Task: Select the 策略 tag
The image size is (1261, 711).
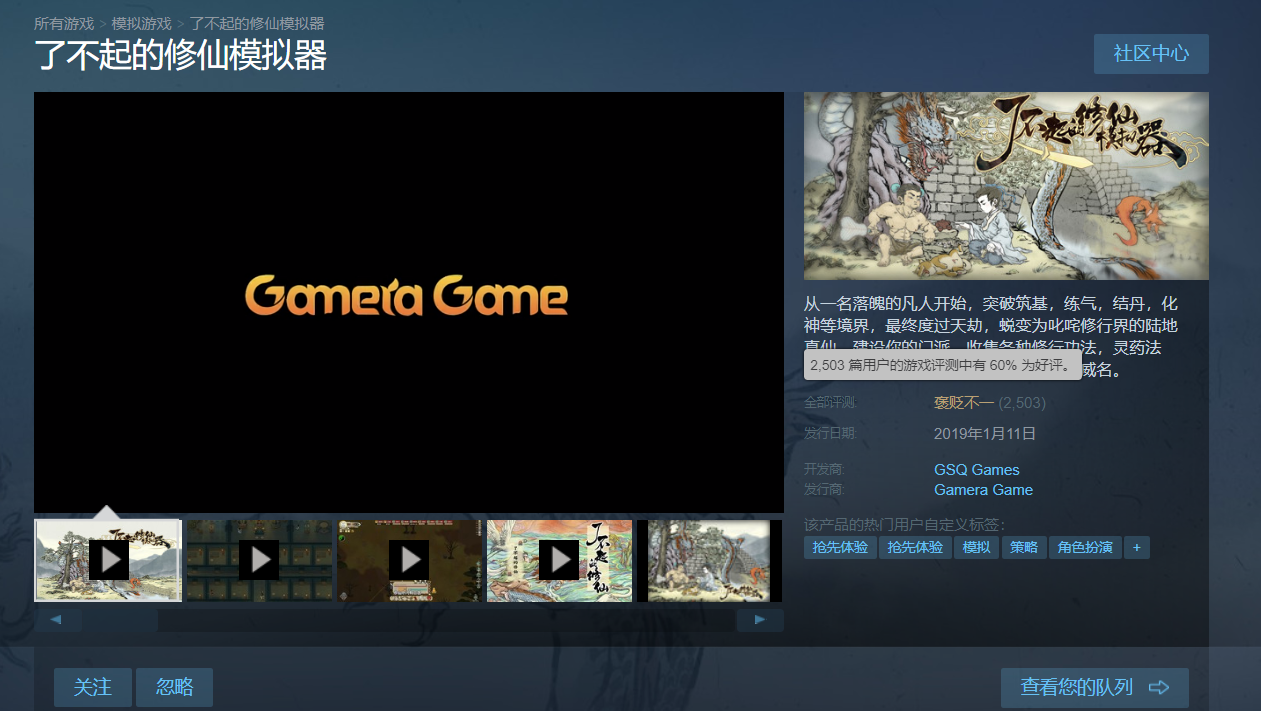Action: pos(1024,548)
